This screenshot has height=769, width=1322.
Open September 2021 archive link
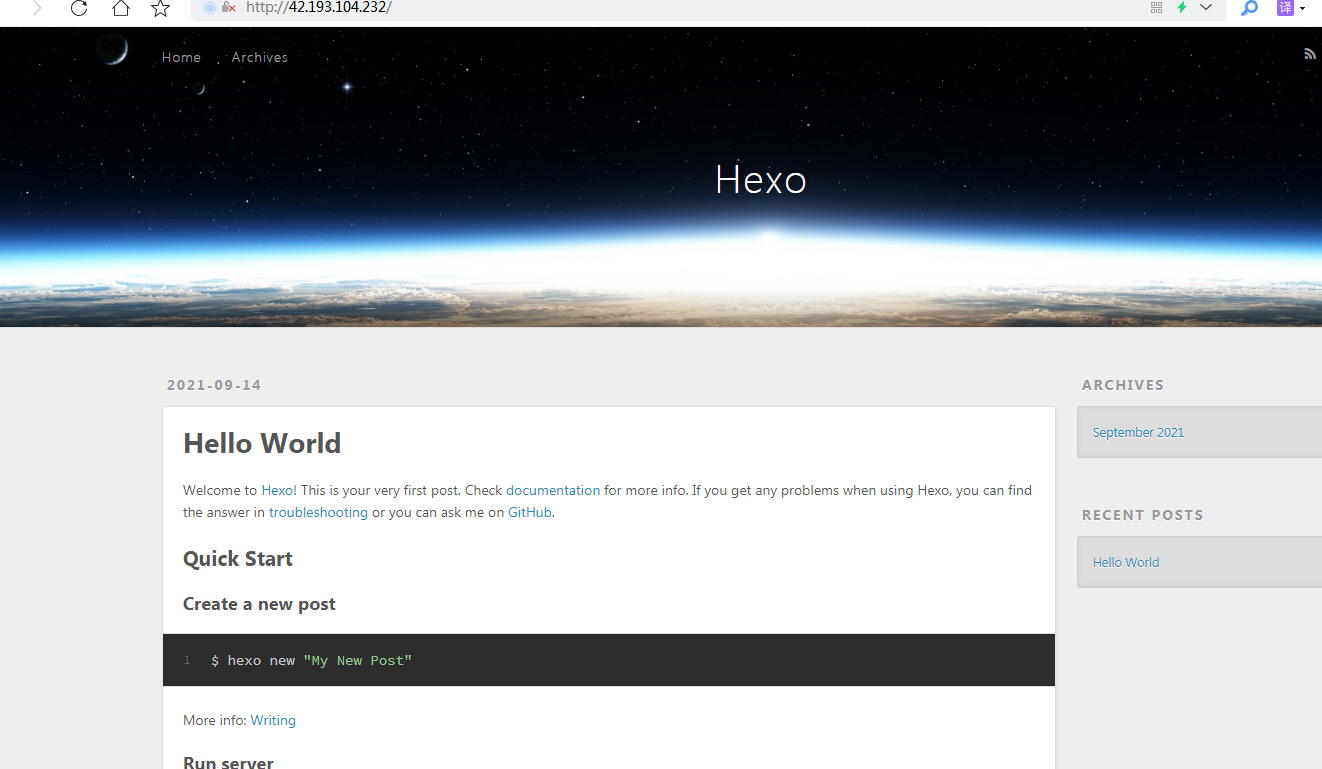tap(1138, 432)
